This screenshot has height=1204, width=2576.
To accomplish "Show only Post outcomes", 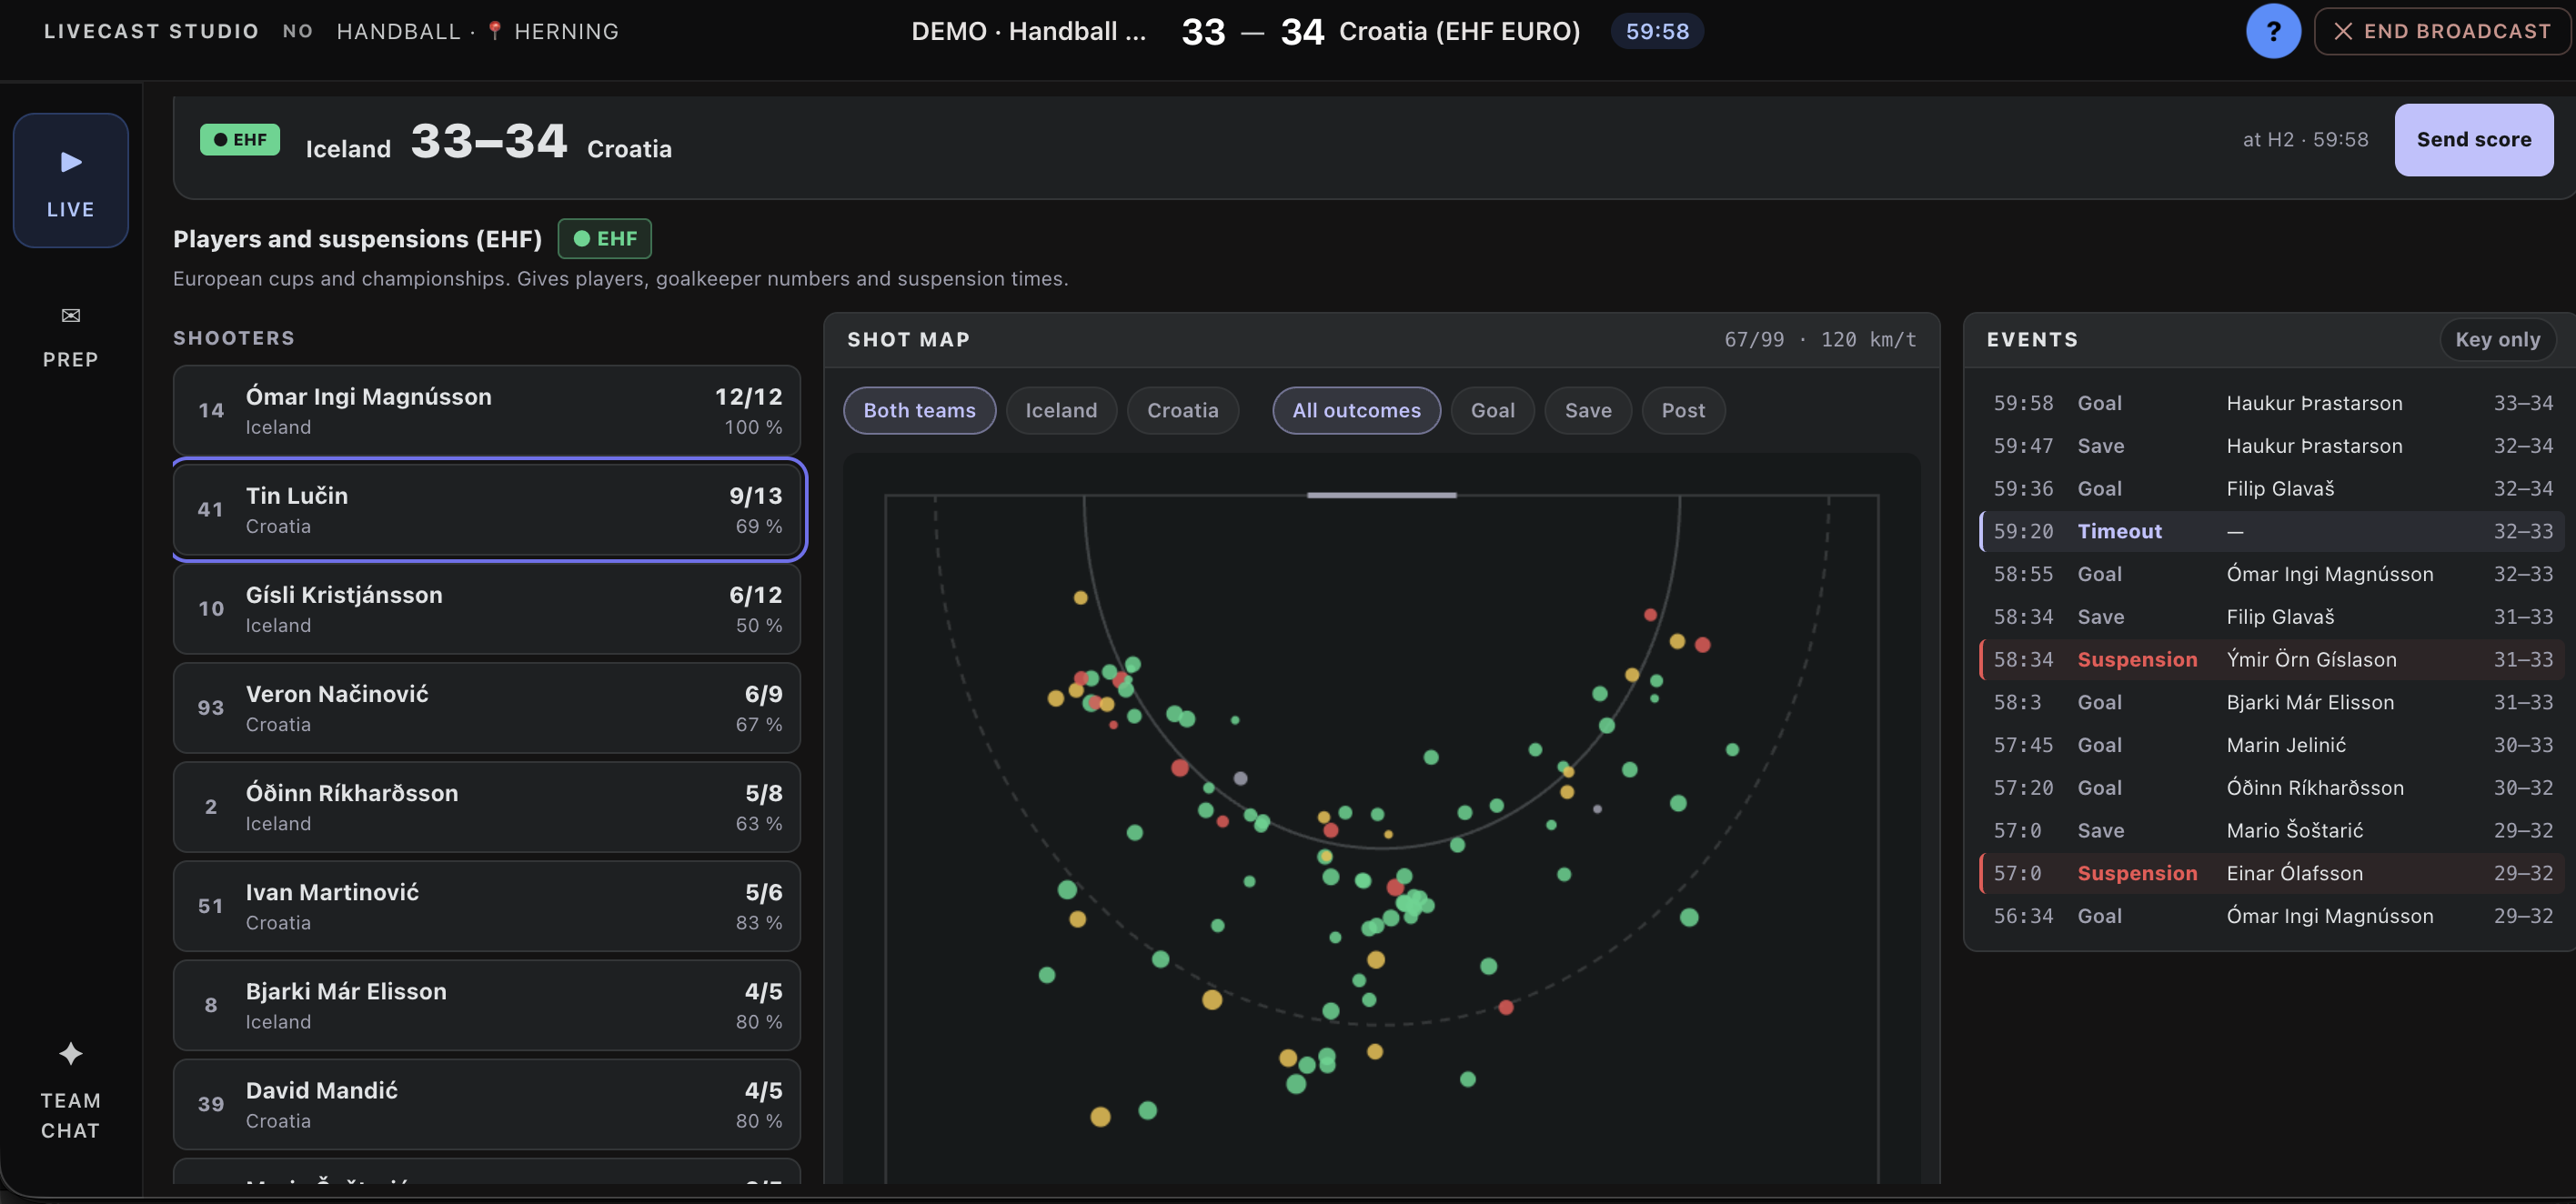I will tap(1683, 410).
